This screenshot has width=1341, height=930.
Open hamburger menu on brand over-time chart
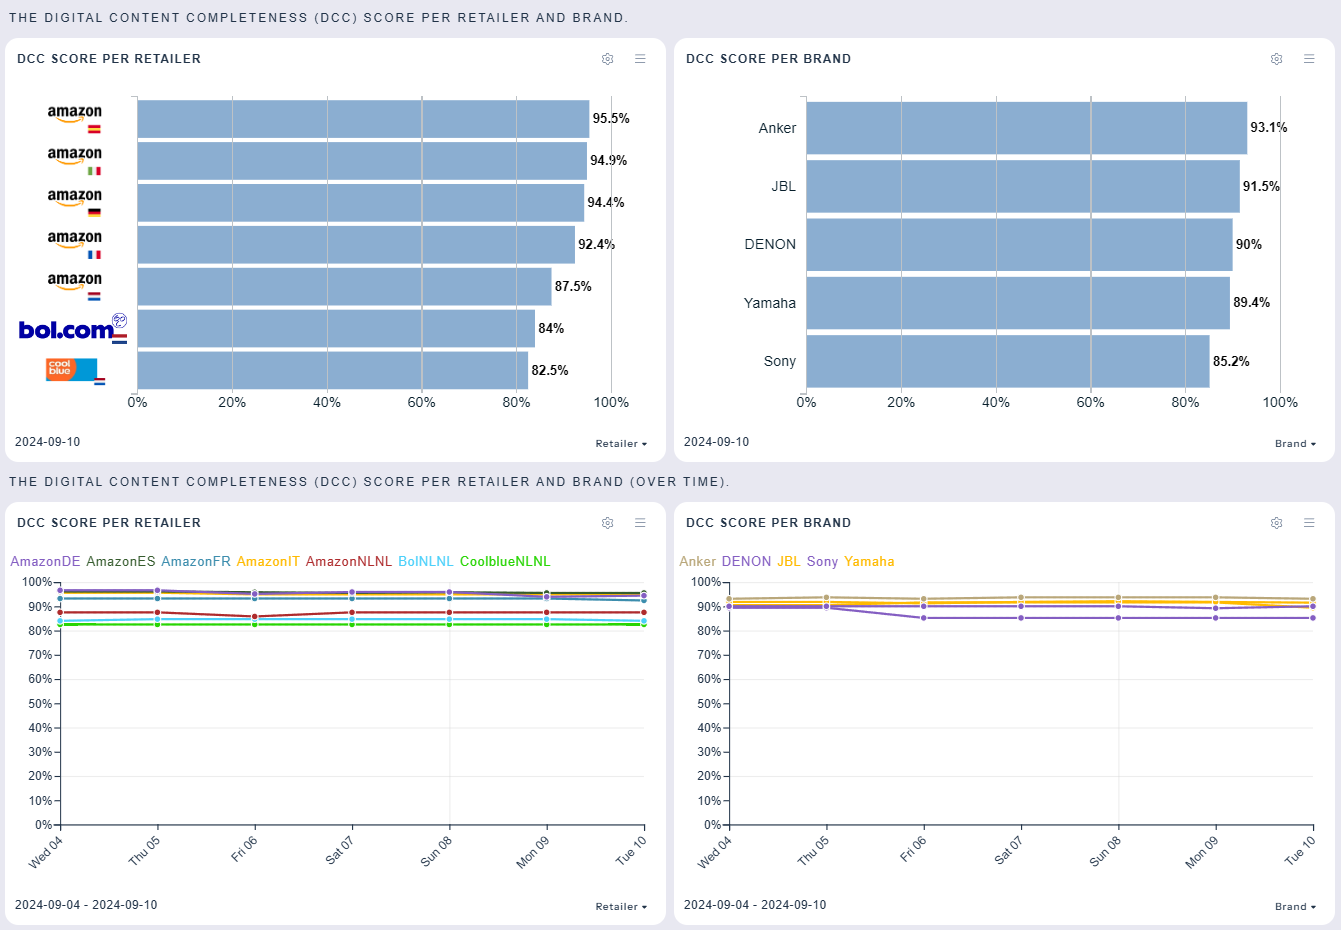tap(1309, 523)
